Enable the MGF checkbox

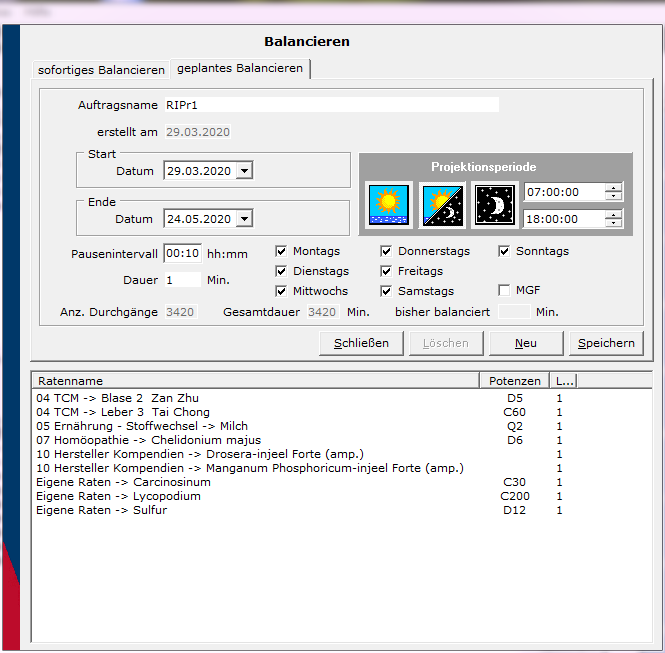click(504, 290)
